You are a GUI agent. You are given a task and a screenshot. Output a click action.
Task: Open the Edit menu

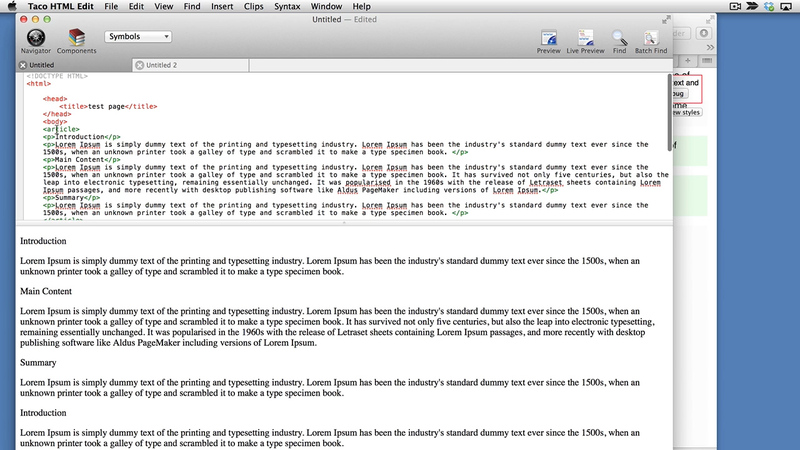click(136, 7)
